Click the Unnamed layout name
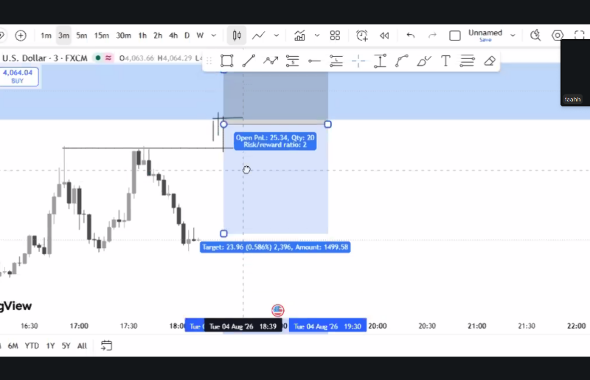Image resolution: width=590 pixels, height=380 pixels. coord(485,33)
